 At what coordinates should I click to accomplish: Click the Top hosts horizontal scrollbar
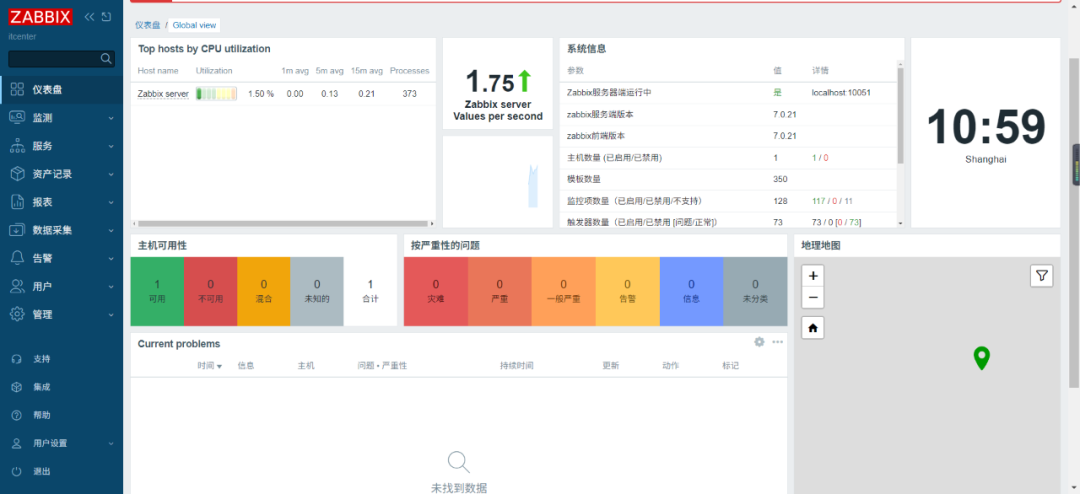281,223
